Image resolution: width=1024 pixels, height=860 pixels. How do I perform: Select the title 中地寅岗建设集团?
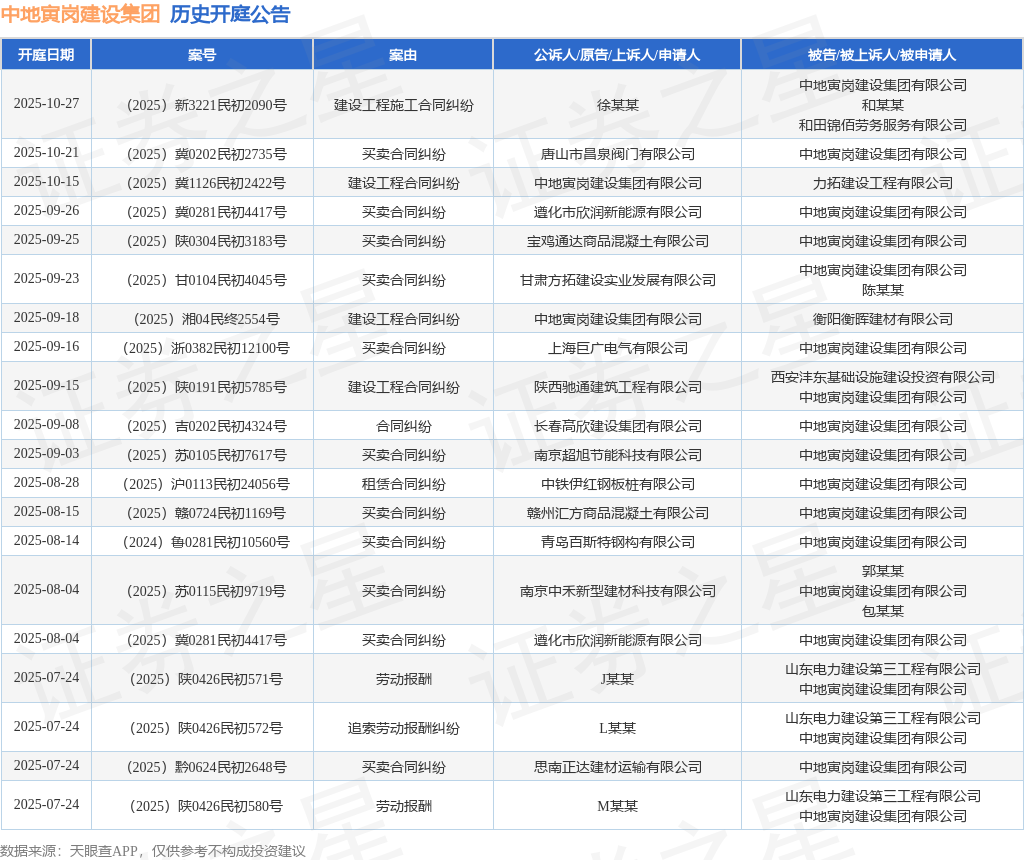[x=80, y=14]
